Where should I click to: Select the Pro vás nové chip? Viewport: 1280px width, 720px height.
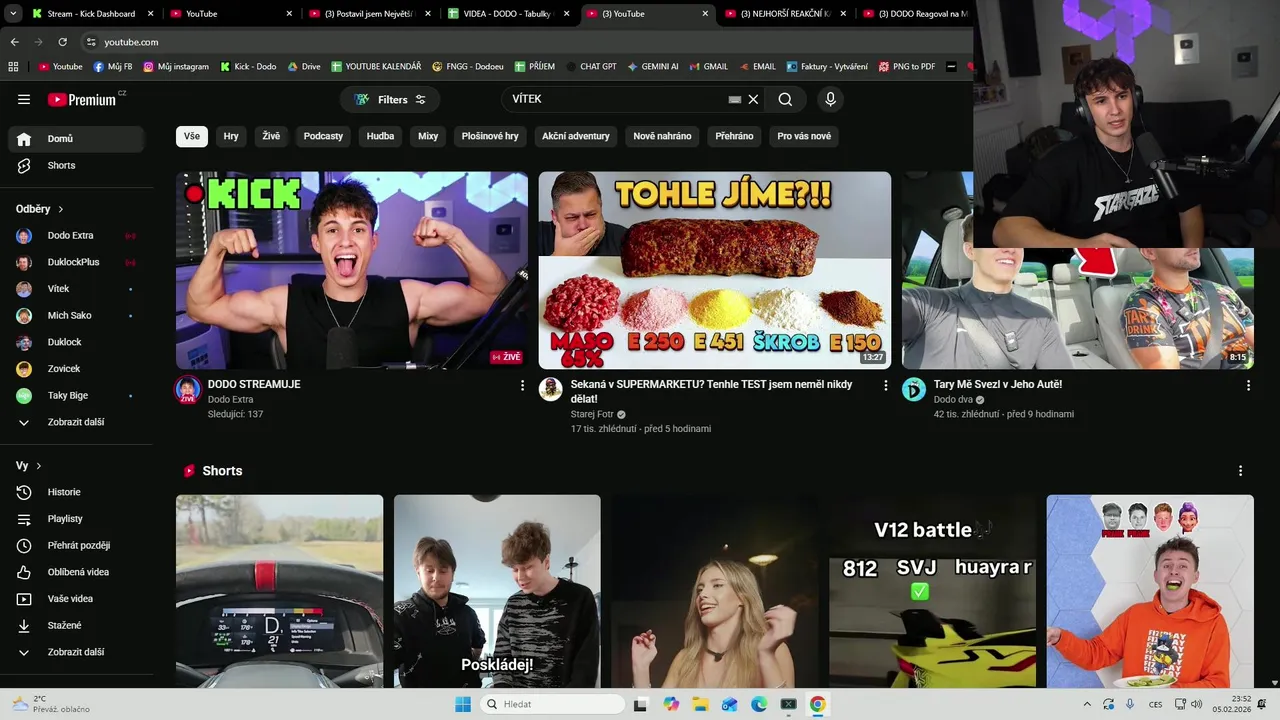click(804, 136)
